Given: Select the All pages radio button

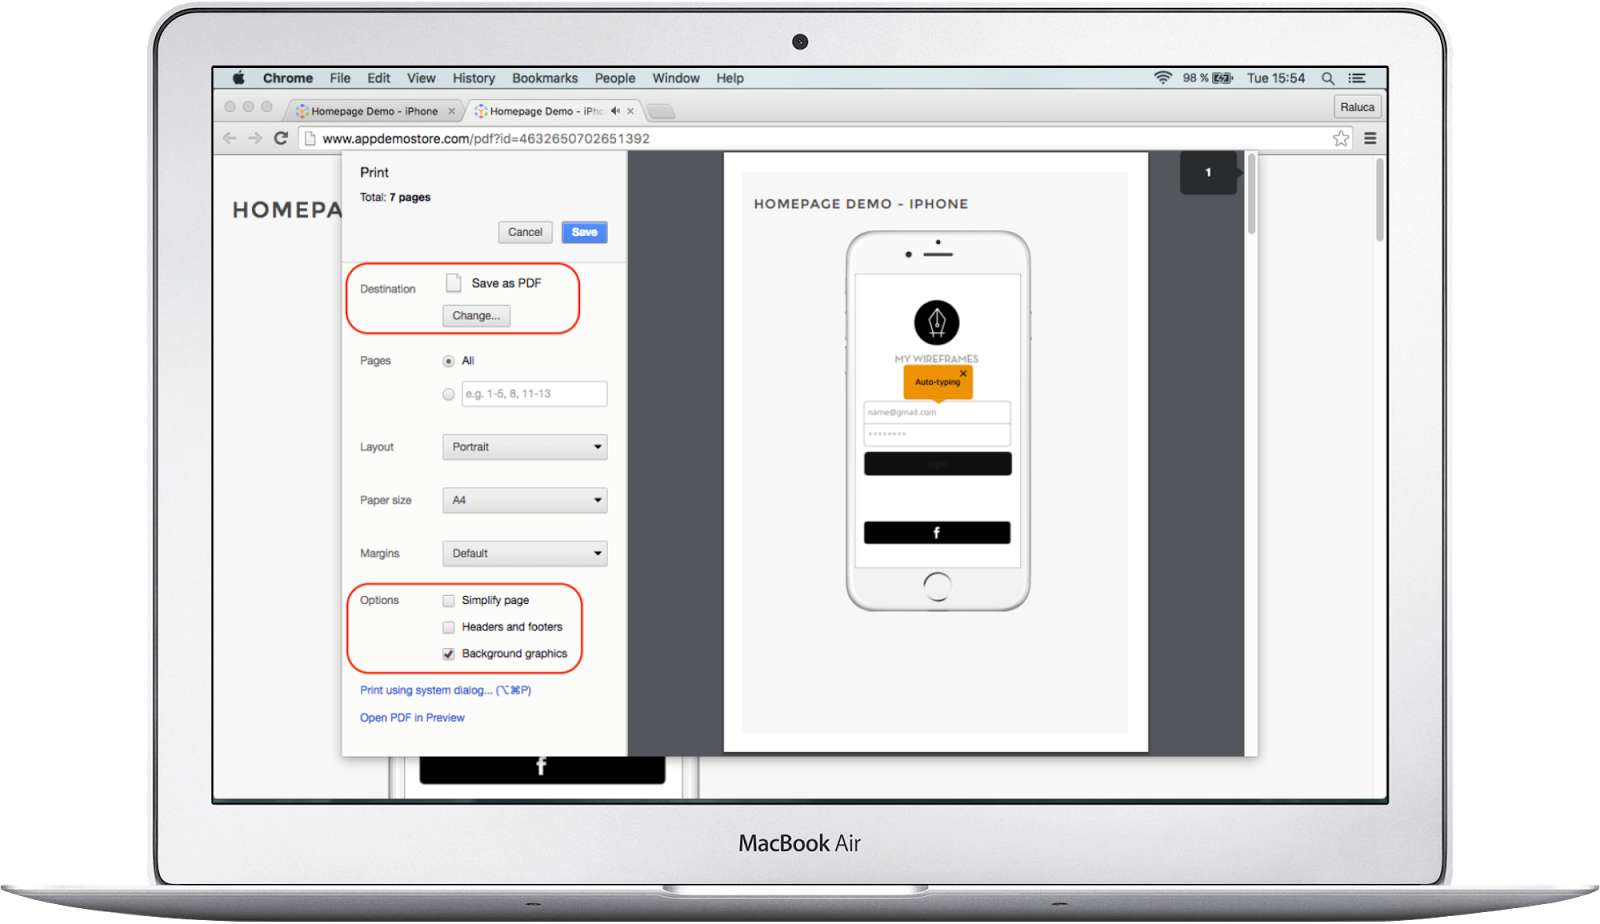Looking at the screenshot, I should (x=448, y=361).
